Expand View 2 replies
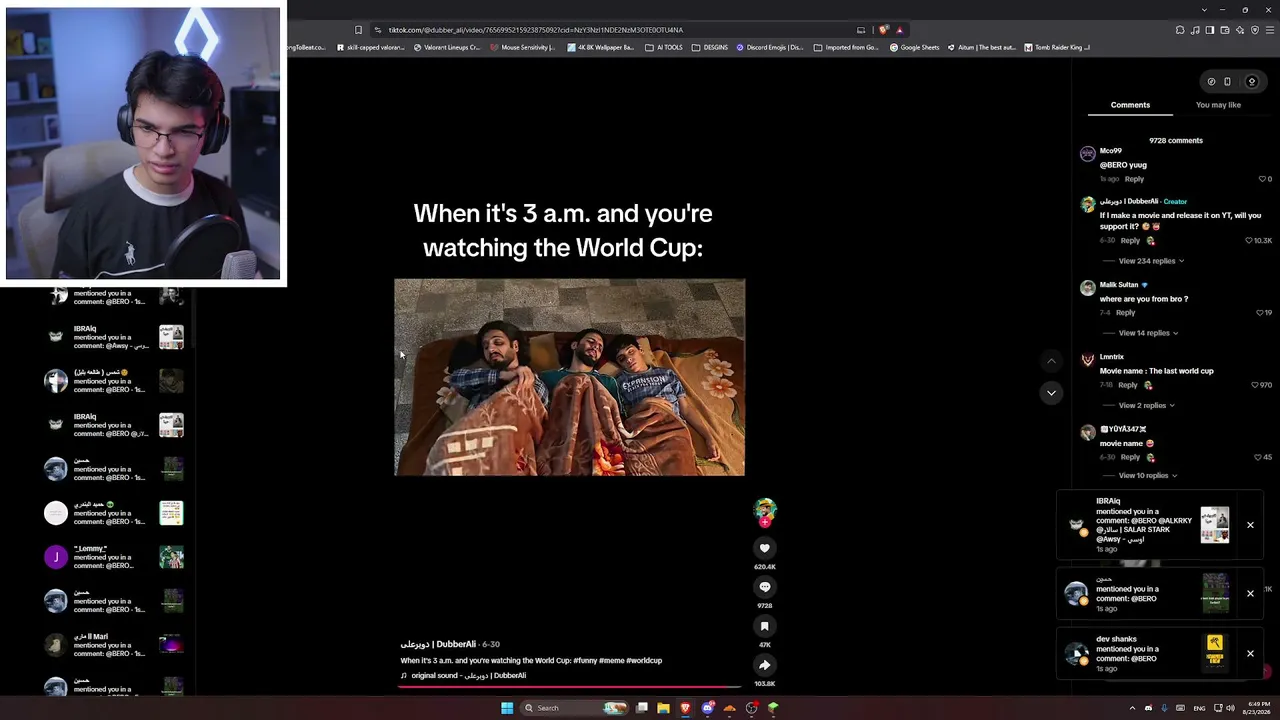Image resolution: width=1280 pixels, height=720 pixels. (1146, 406)
